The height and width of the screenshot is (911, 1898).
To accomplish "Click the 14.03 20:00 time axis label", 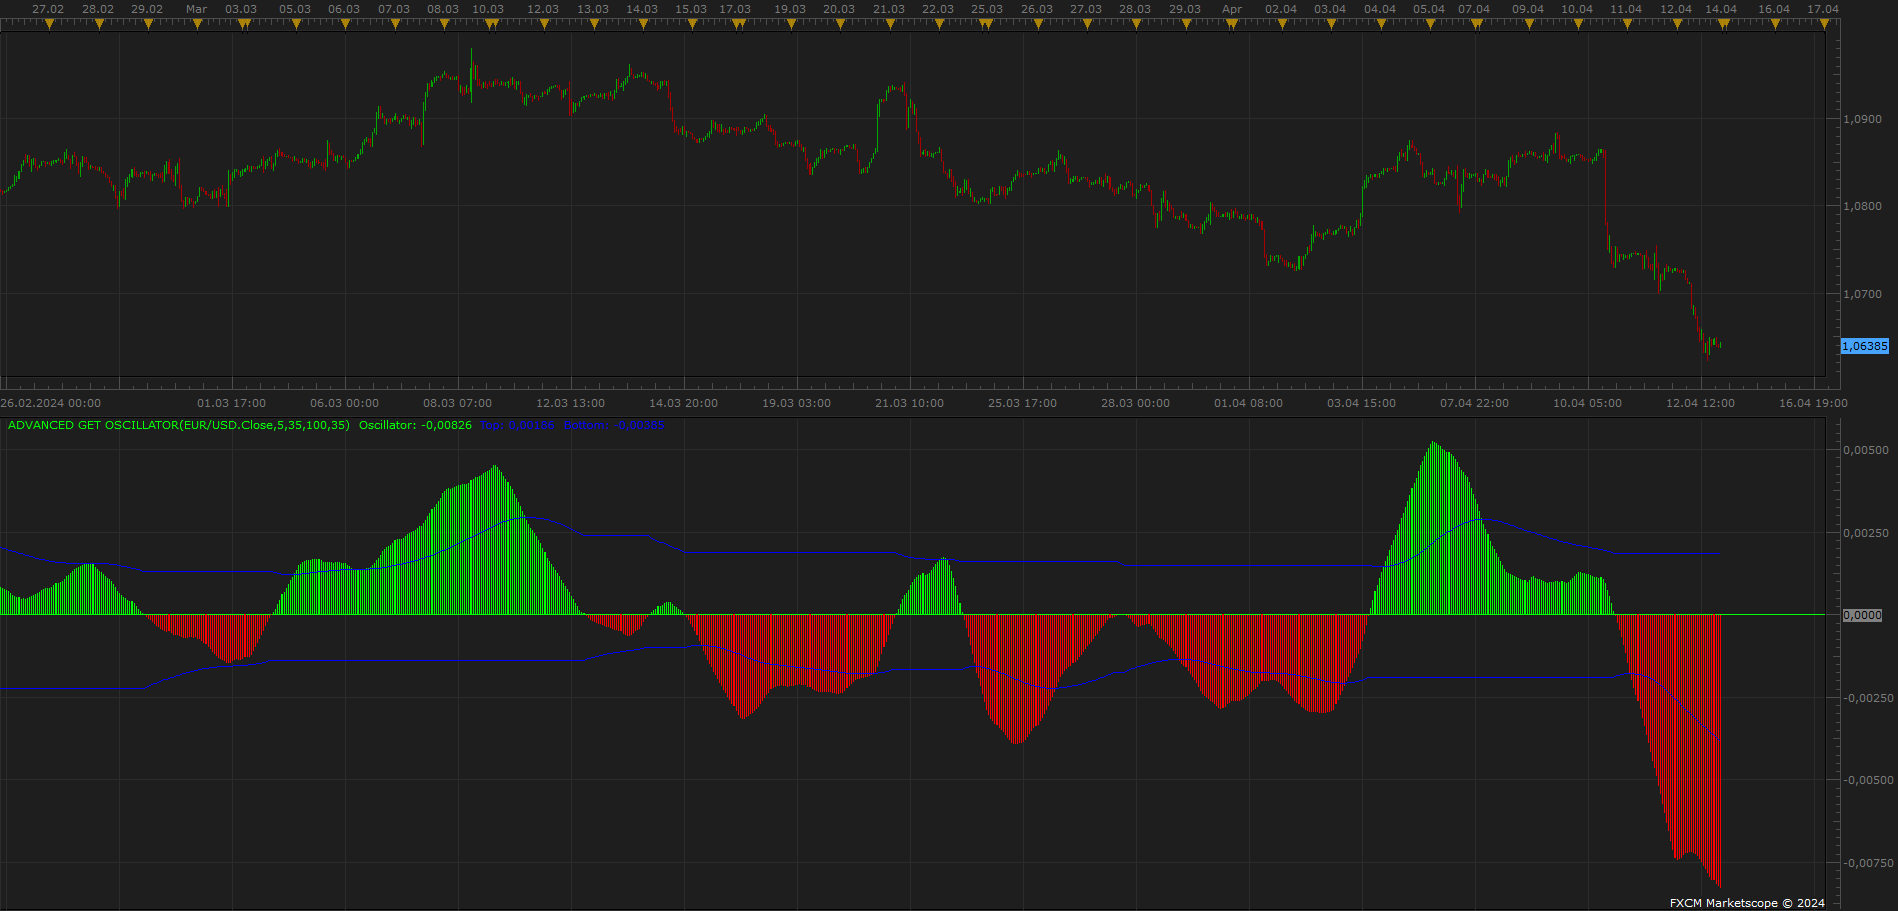I will pos(683,403).
